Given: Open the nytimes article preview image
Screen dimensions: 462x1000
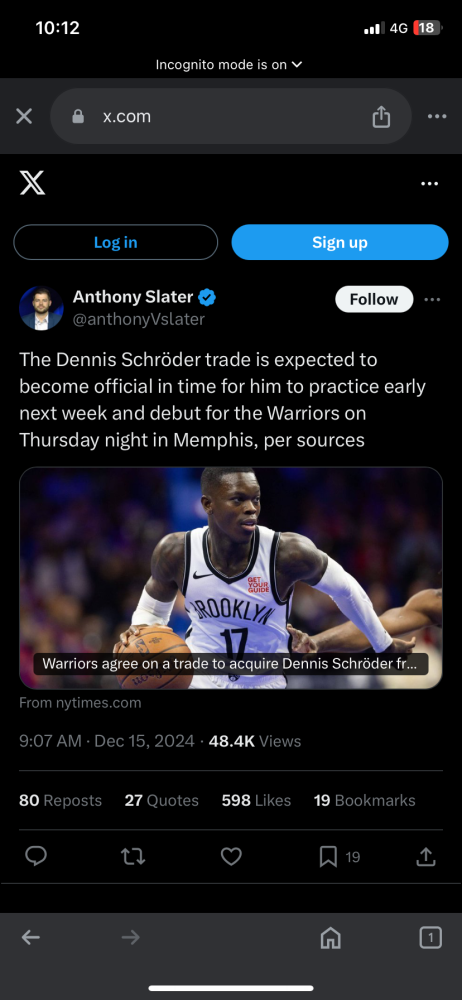Looking at the screenshot, I should 230,578.
